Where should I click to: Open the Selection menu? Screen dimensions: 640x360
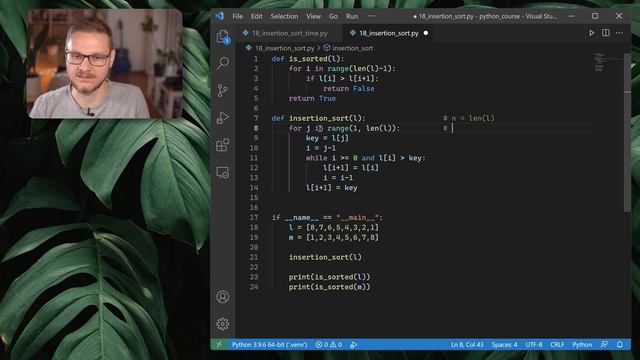(284, 16)
